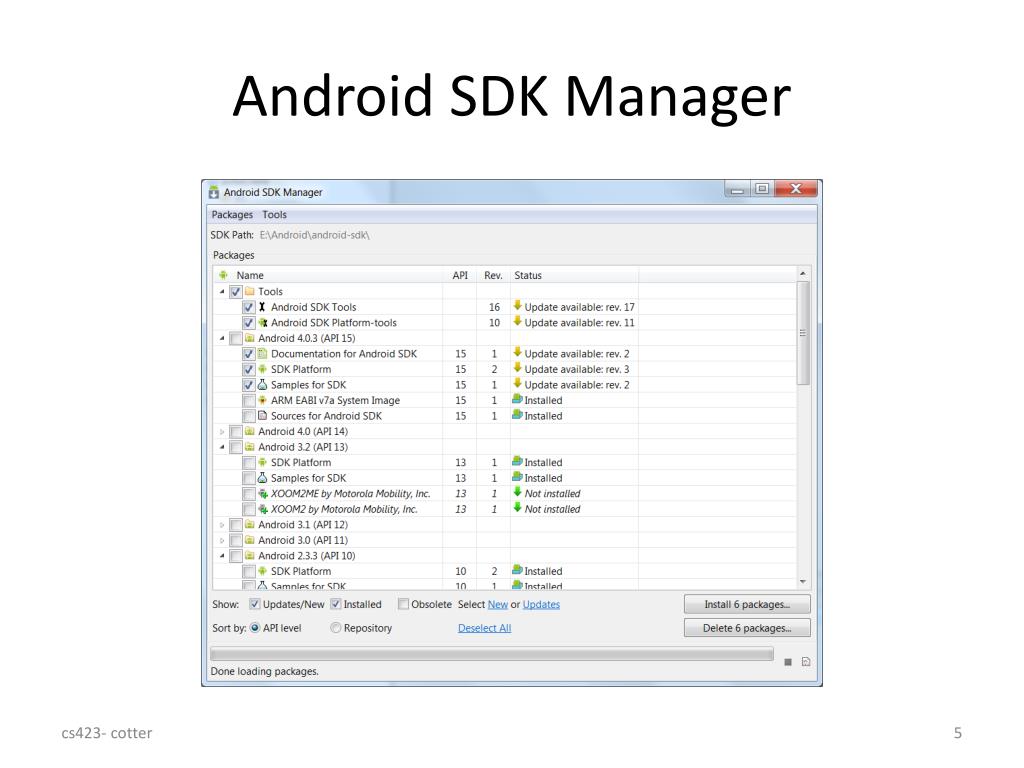This screenshot has height=768, width=1024.
Task: Collapse the Android 3.2 (API 13) group
Action: [222, 447]
